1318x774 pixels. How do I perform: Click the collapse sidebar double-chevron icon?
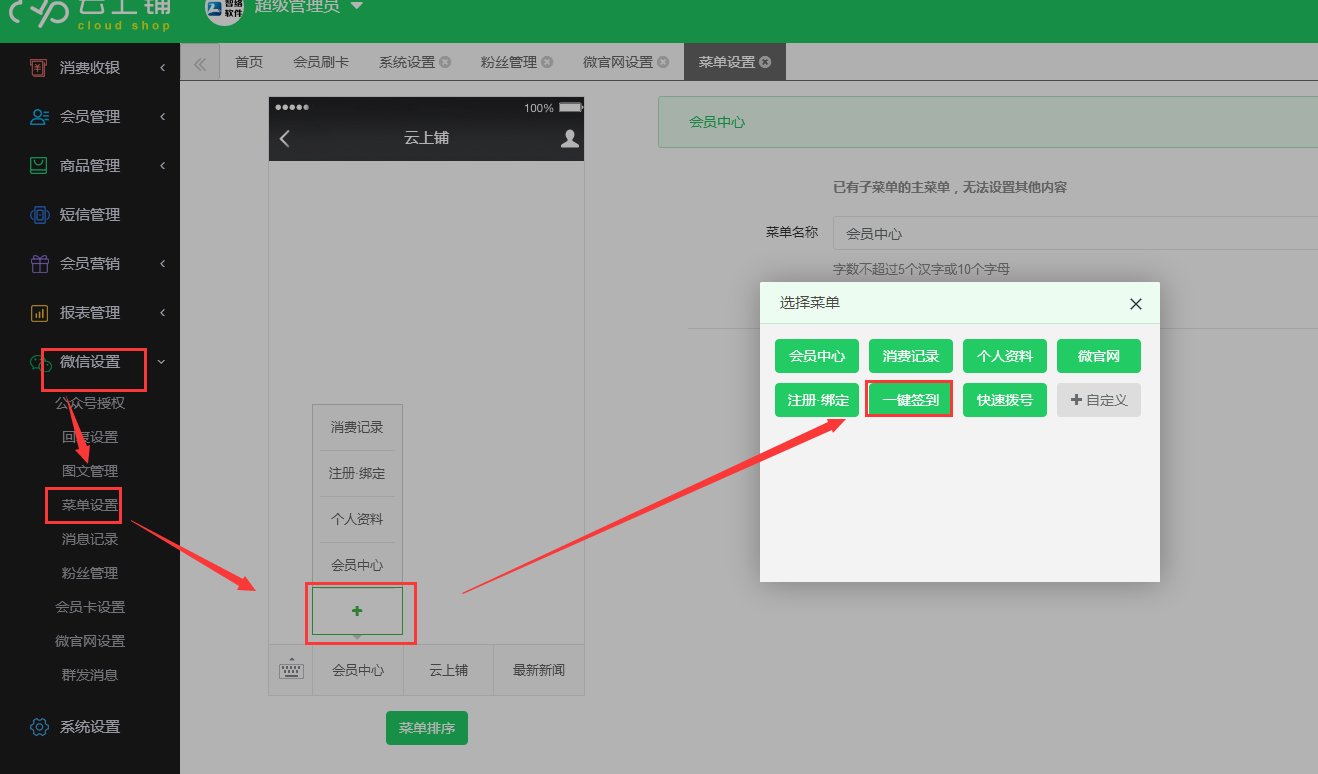click(x=200, y=62)
